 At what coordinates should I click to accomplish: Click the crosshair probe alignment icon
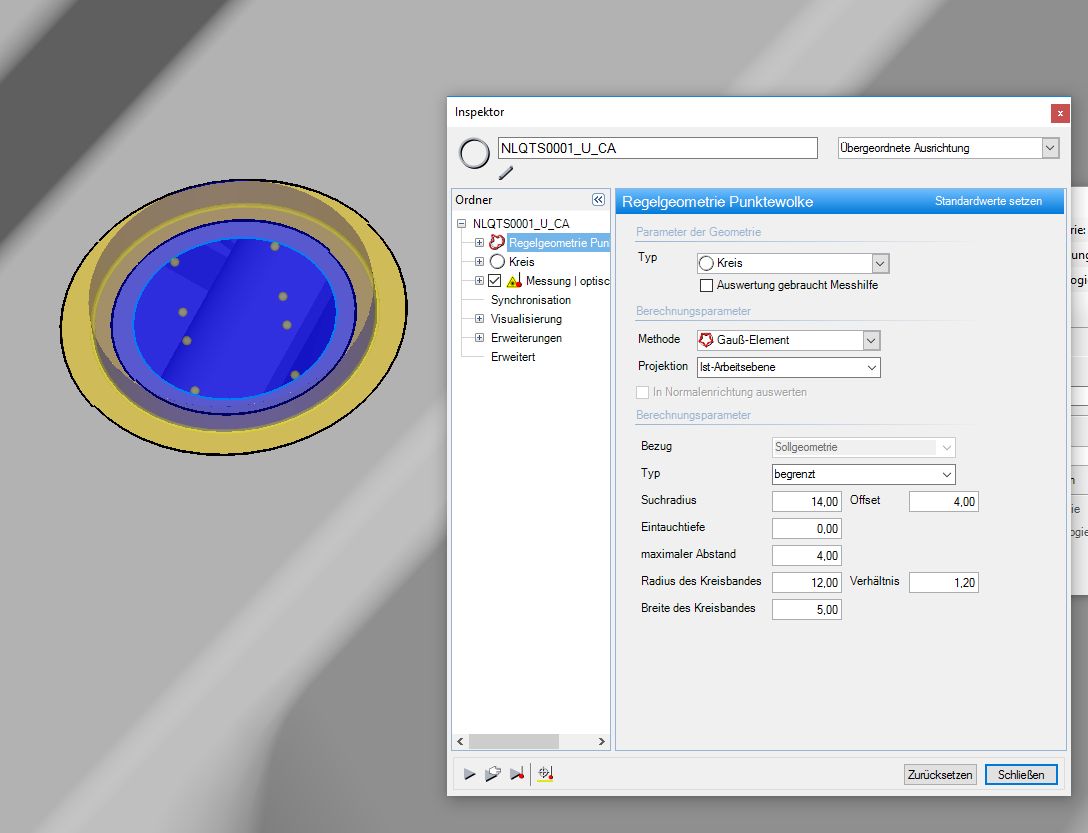[545, 773]
